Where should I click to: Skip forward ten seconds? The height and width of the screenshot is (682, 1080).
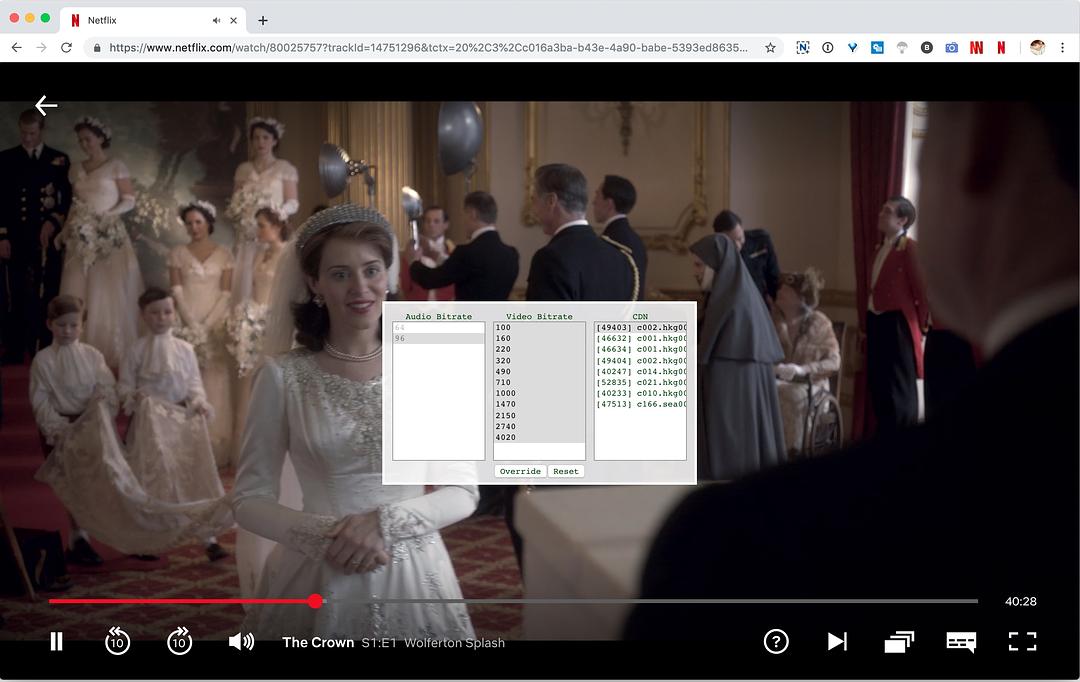pyautogui.click(x=179, y=641)
